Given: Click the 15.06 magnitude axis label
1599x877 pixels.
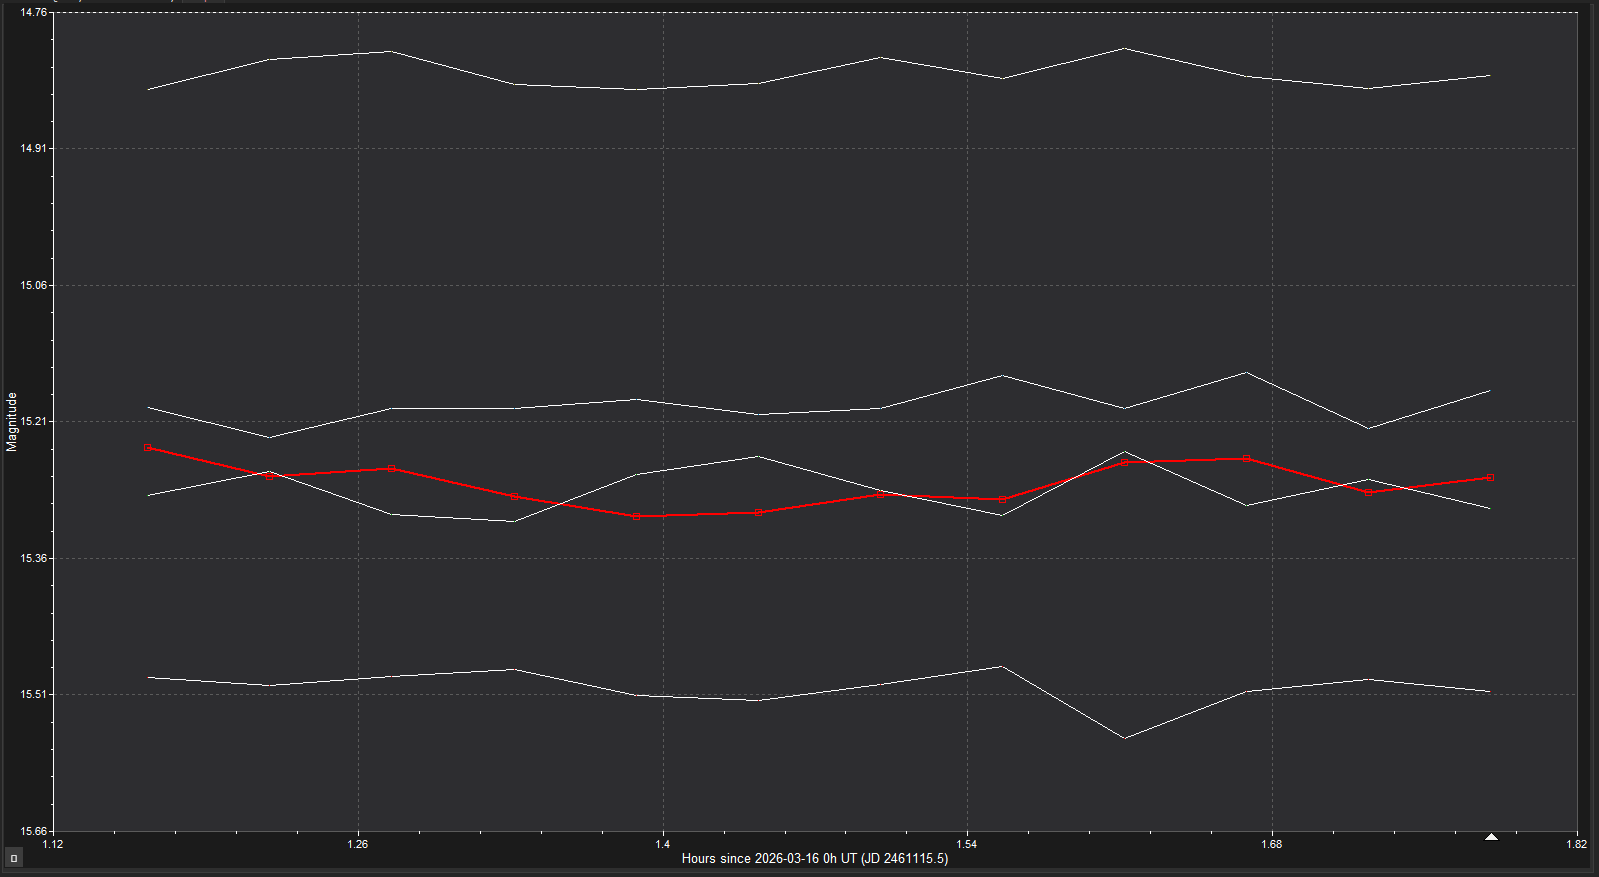Looking at the screenshot, I should click(x=34, y=285).
